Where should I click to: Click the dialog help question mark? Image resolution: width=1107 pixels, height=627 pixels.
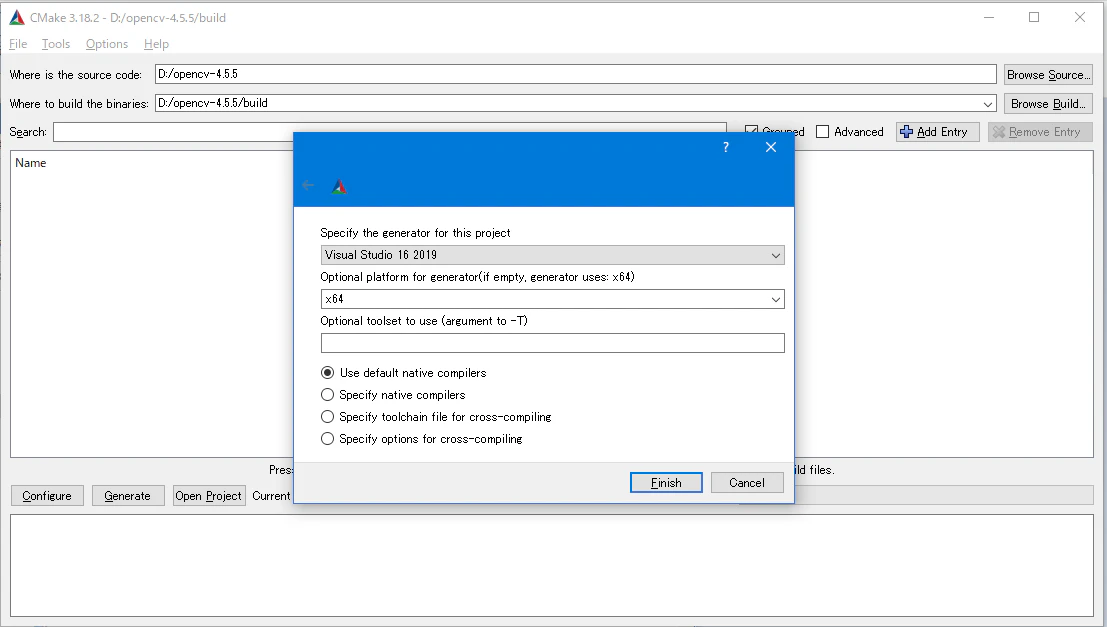click(726, 147)
